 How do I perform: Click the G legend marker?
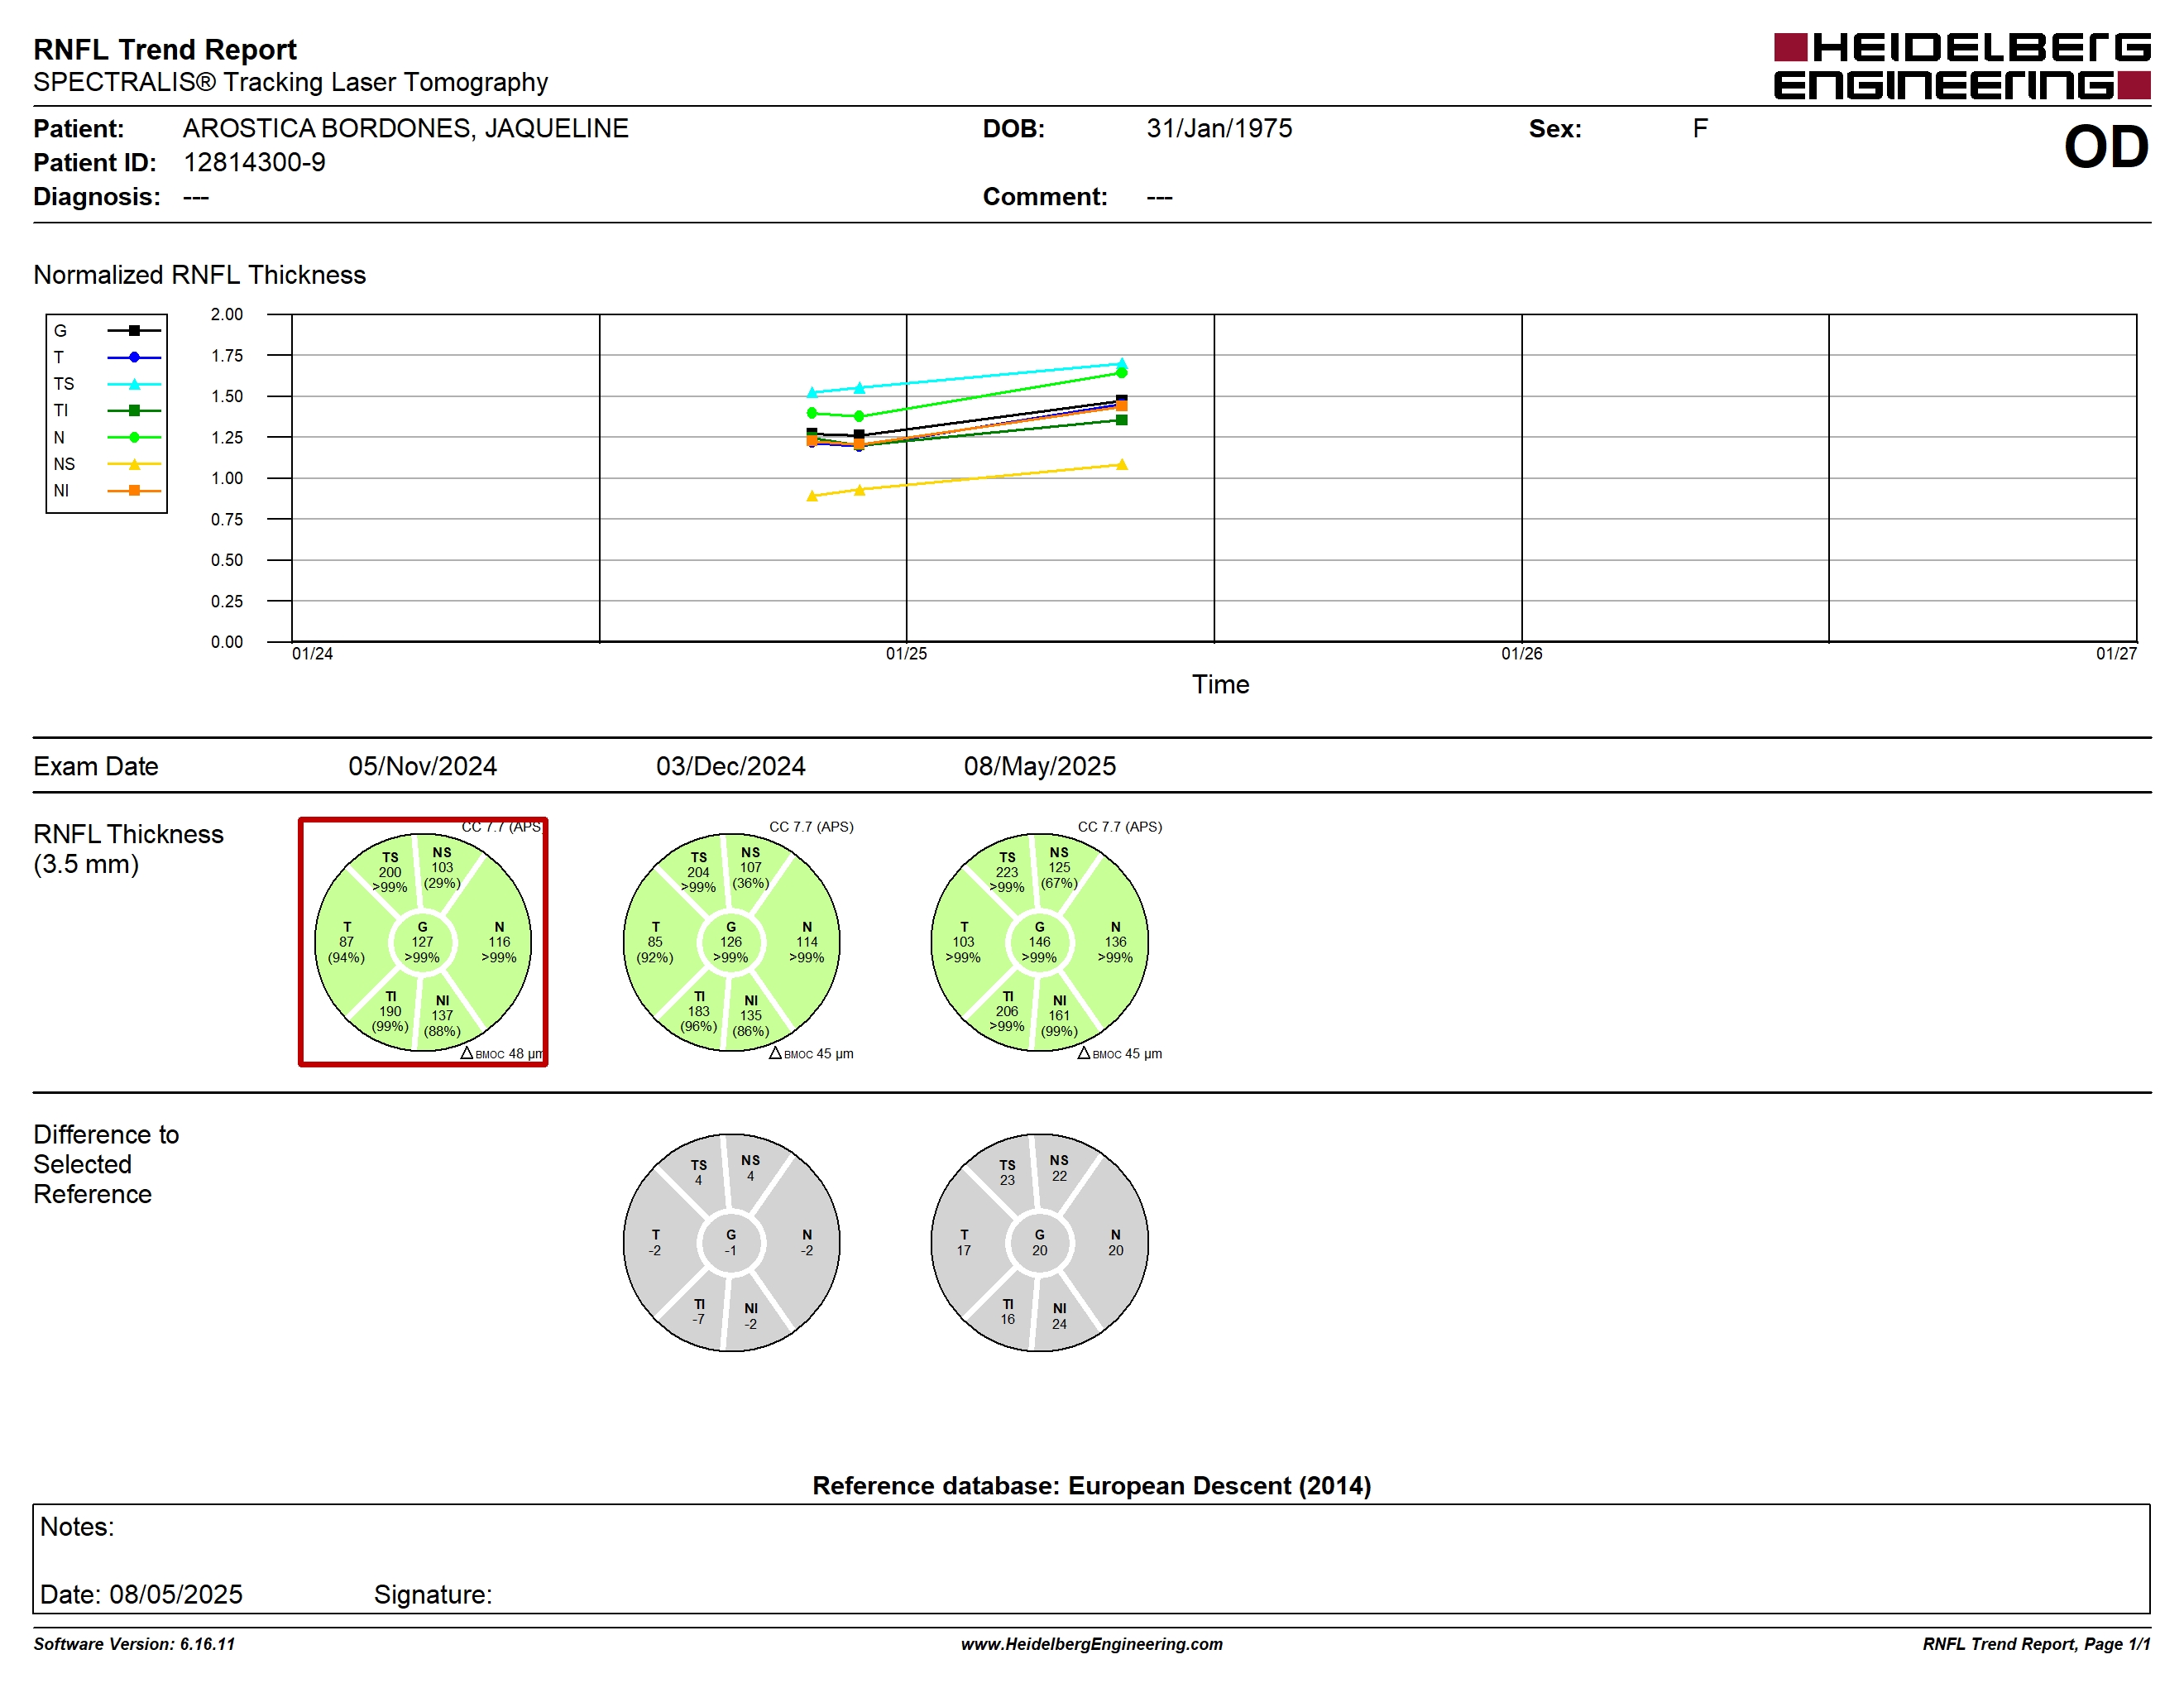click(134, 330)
